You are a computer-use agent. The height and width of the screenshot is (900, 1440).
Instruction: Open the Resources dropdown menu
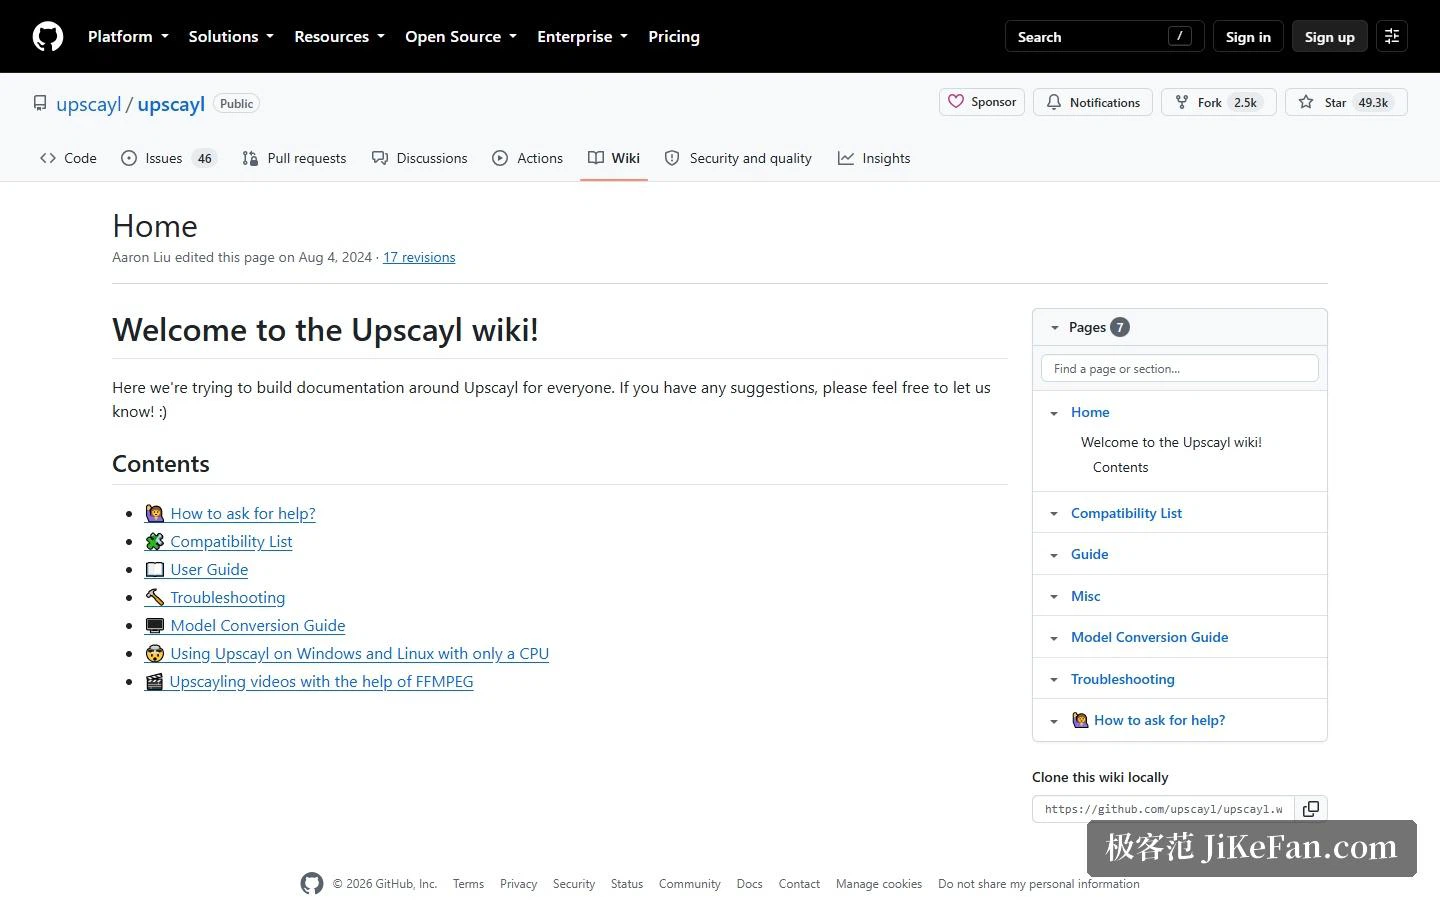pyautogui.click(x=339, y=37)
